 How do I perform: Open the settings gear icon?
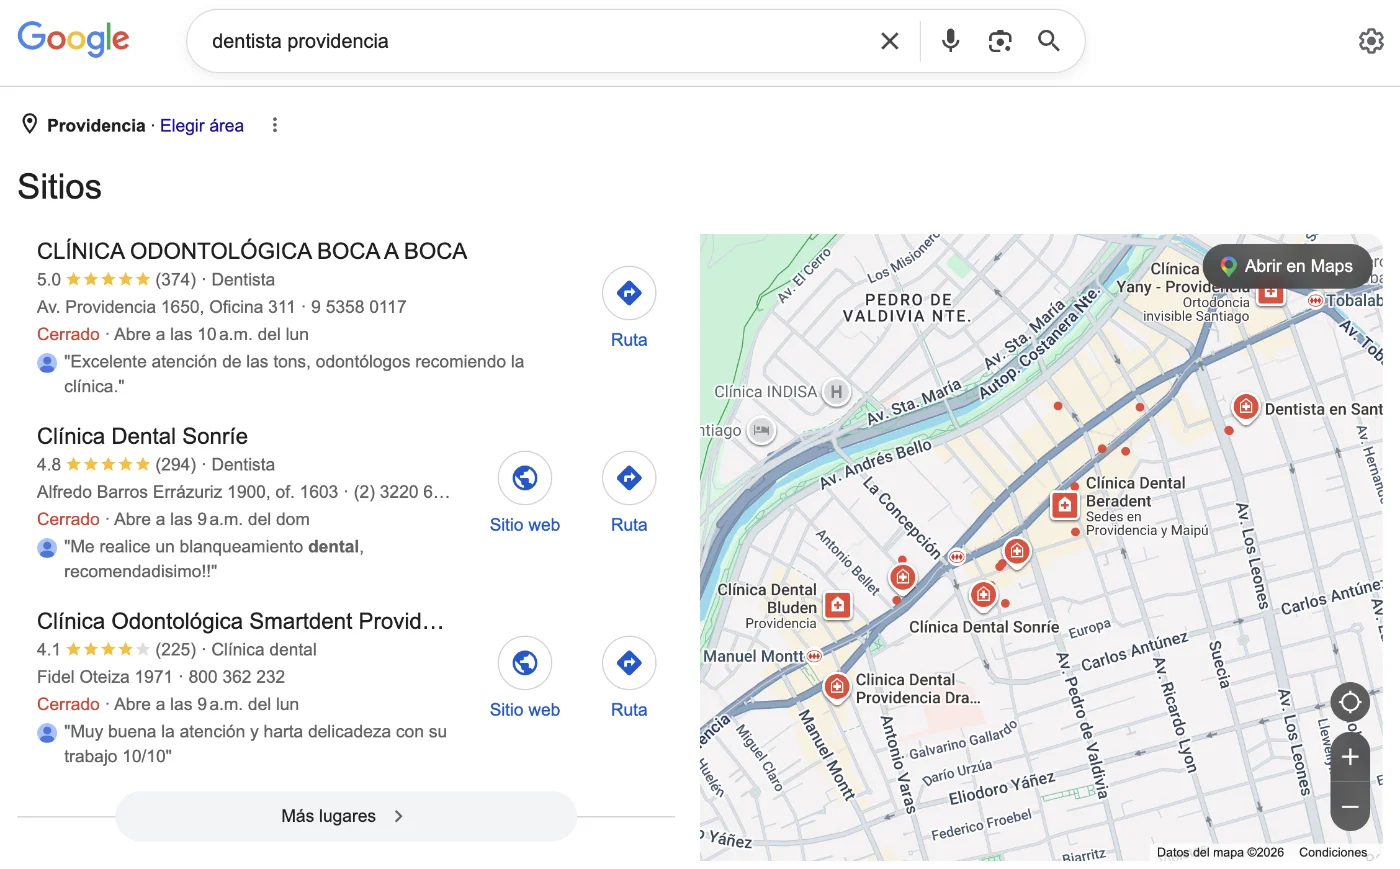tap(1371, 41)
